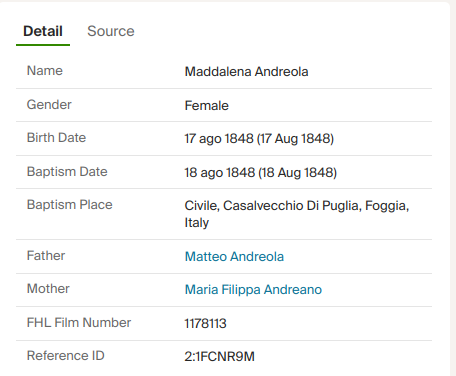The height and width of the screenshot is (376, 456).
Task: Click the Birth Date field label
Action: (56, 138)
